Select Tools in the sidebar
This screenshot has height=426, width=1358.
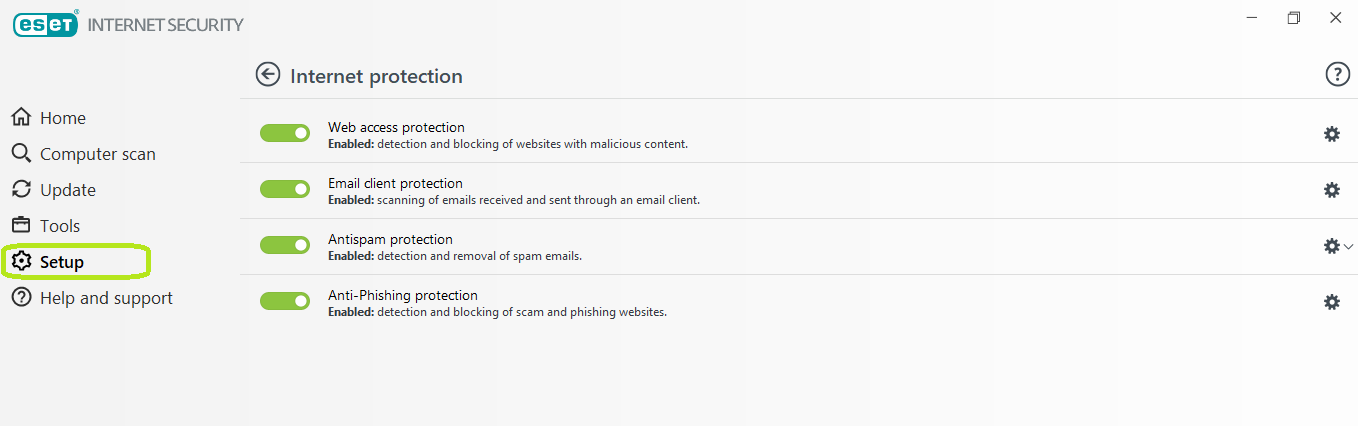59,226
